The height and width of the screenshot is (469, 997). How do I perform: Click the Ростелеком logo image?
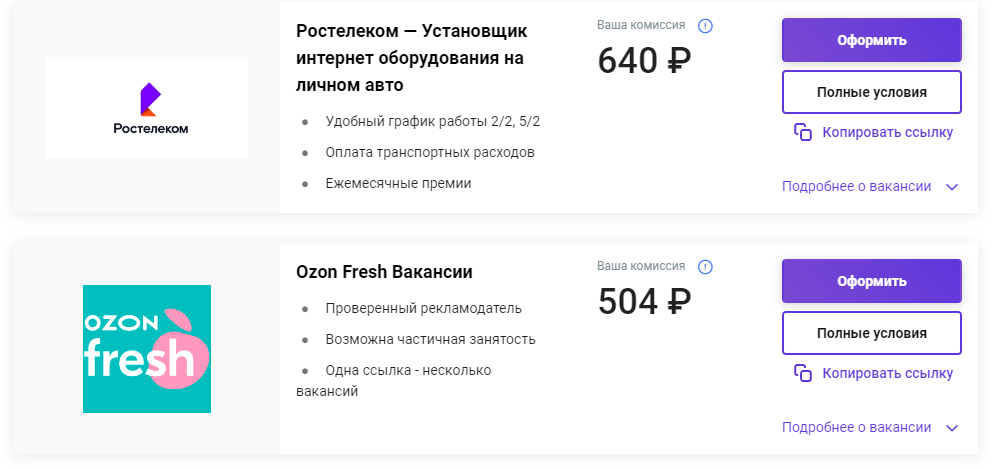(147, 107)
